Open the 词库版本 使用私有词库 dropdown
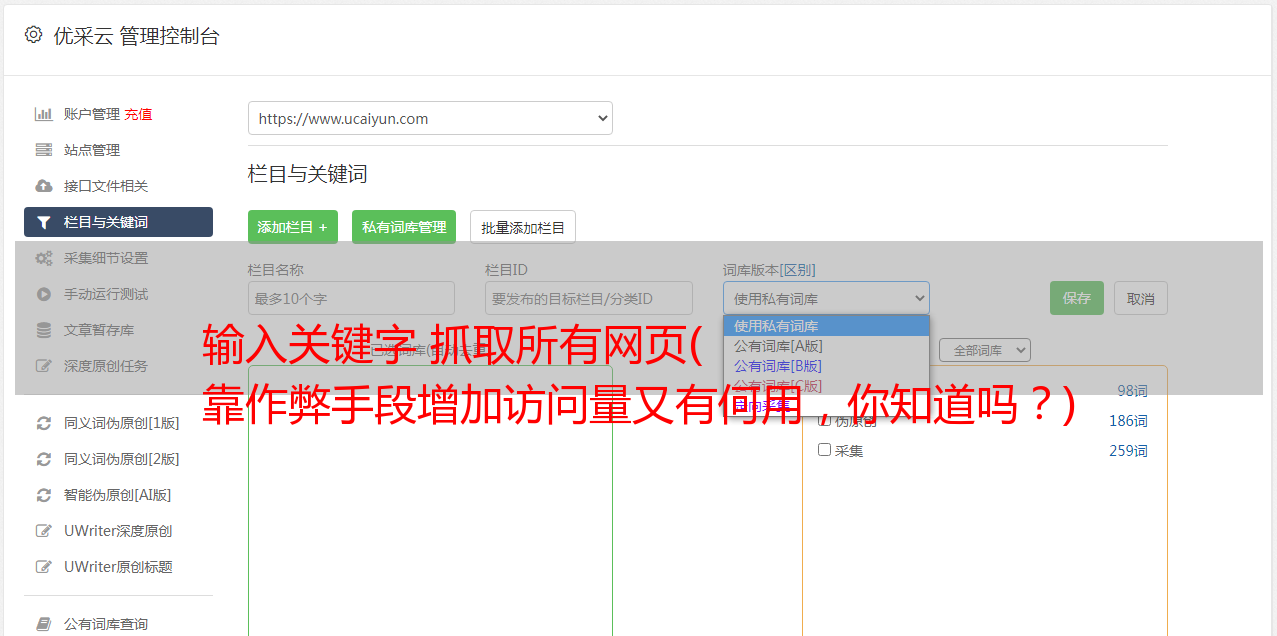 click(826, 298)
